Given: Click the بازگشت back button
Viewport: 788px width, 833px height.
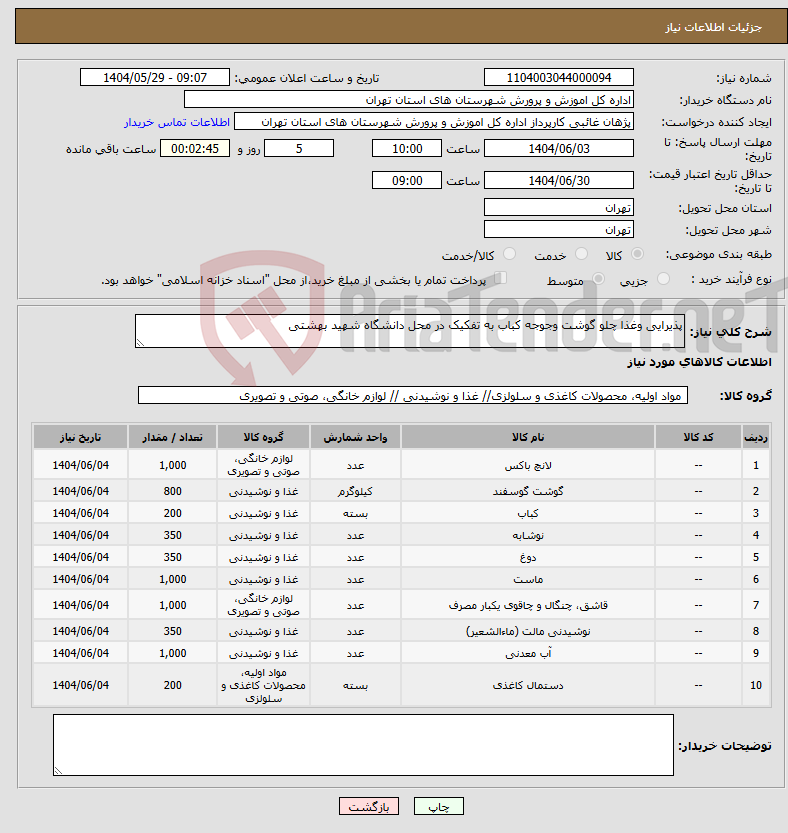Looking at the screenshot, I should (x=369, y=806).
